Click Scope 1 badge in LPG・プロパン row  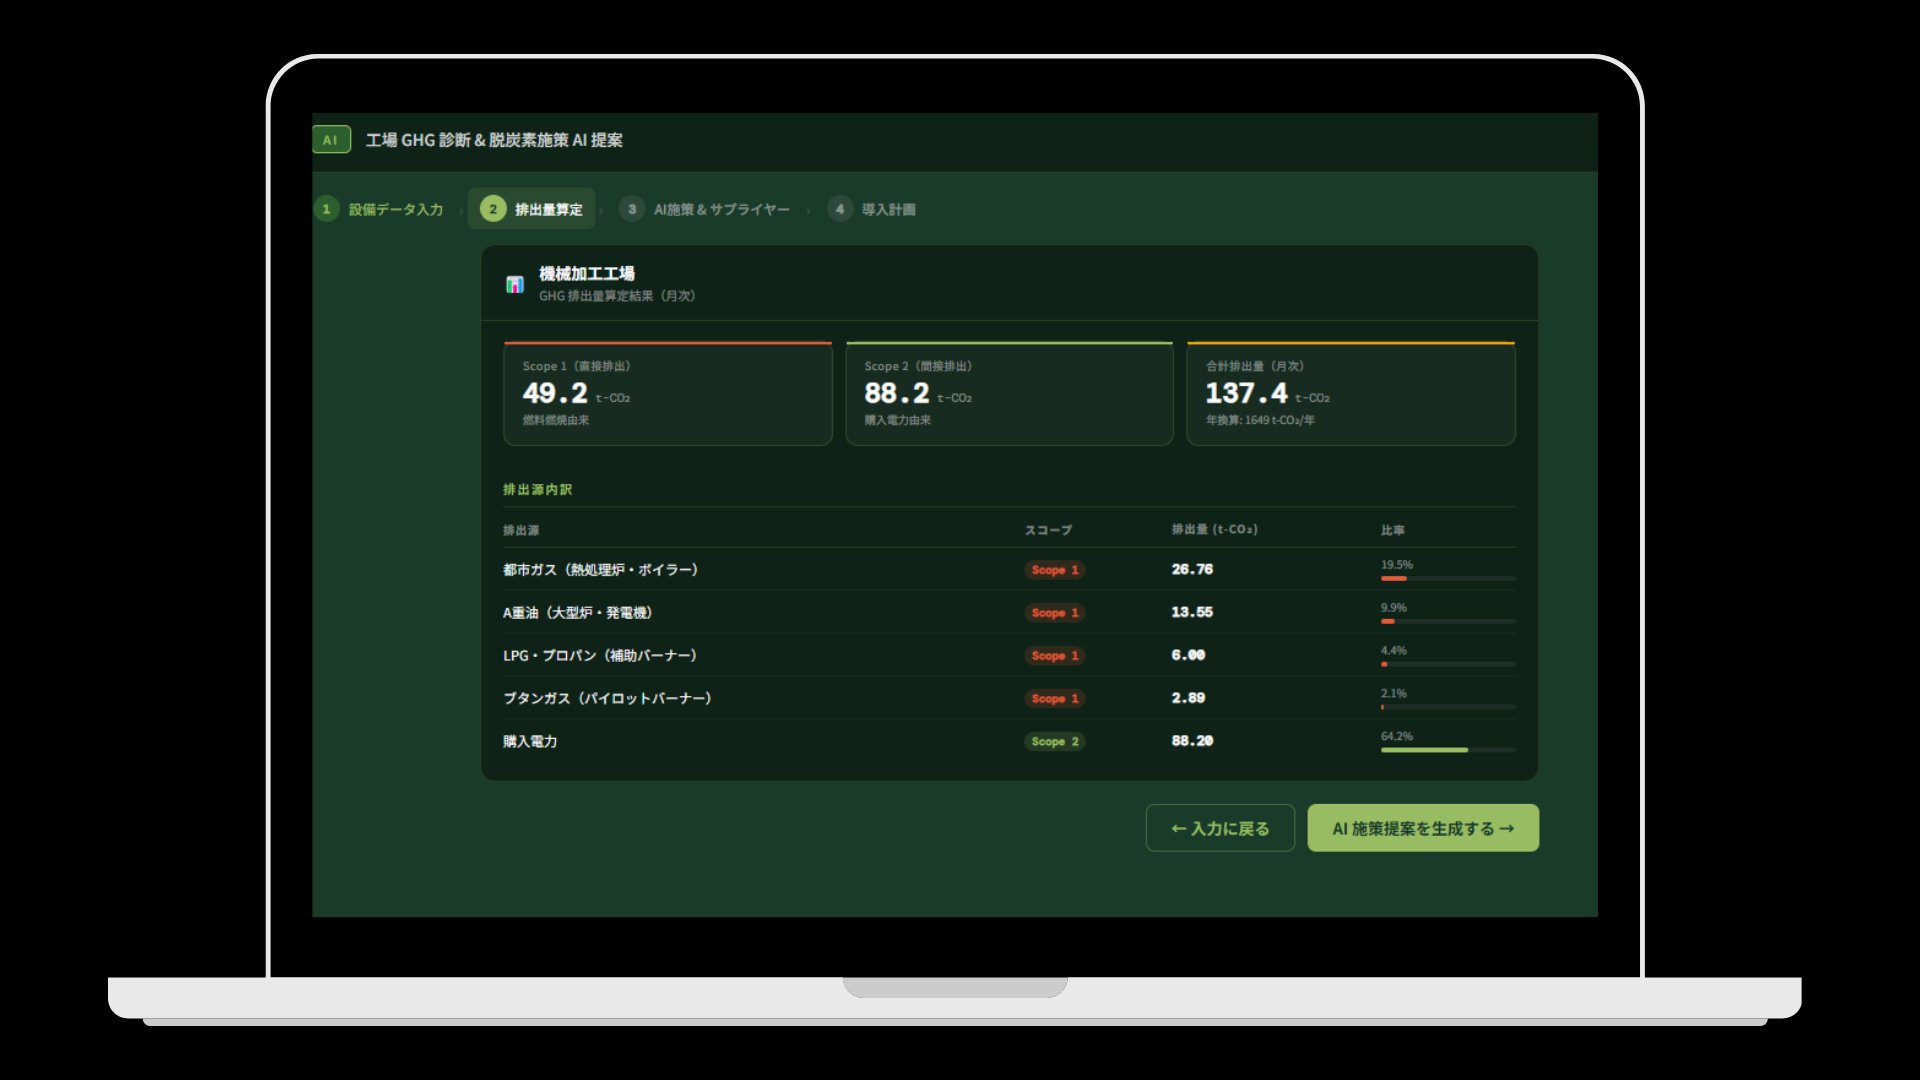point(1055,656)
